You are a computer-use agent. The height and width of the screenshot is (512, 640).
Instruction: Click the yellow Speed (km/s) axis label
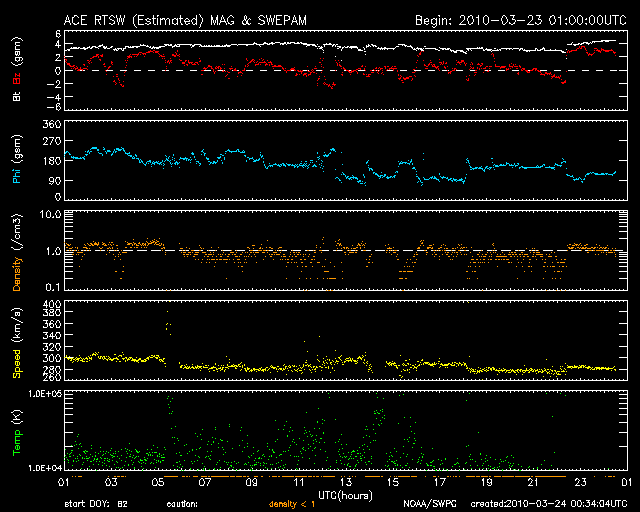tap(17, 342)
